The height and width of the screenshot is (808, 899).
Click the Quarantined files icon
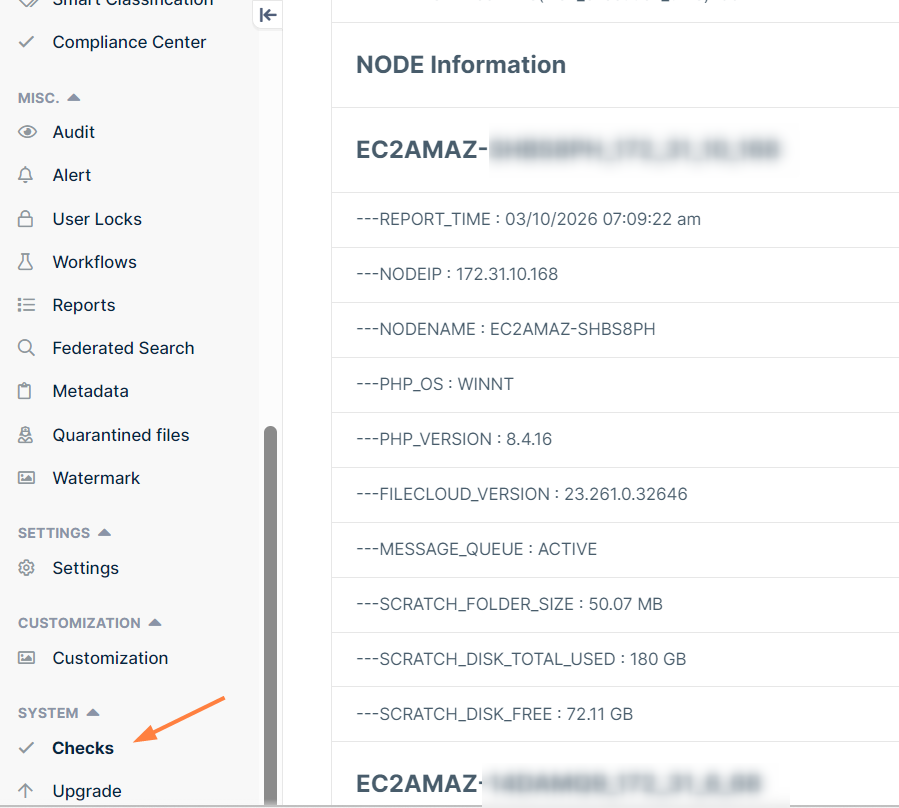tap(25, 434)
